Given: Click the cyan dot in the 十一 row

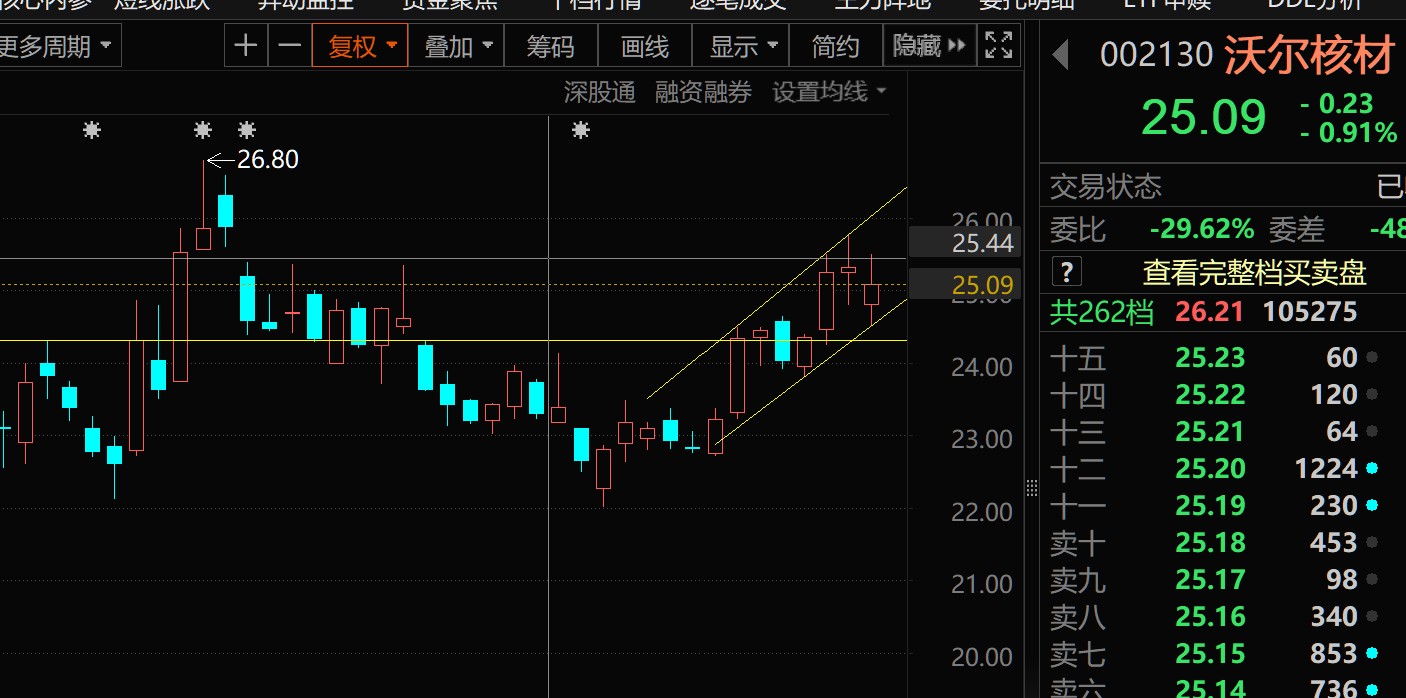Looking at the screenshot, I should tap(1372, 505).
